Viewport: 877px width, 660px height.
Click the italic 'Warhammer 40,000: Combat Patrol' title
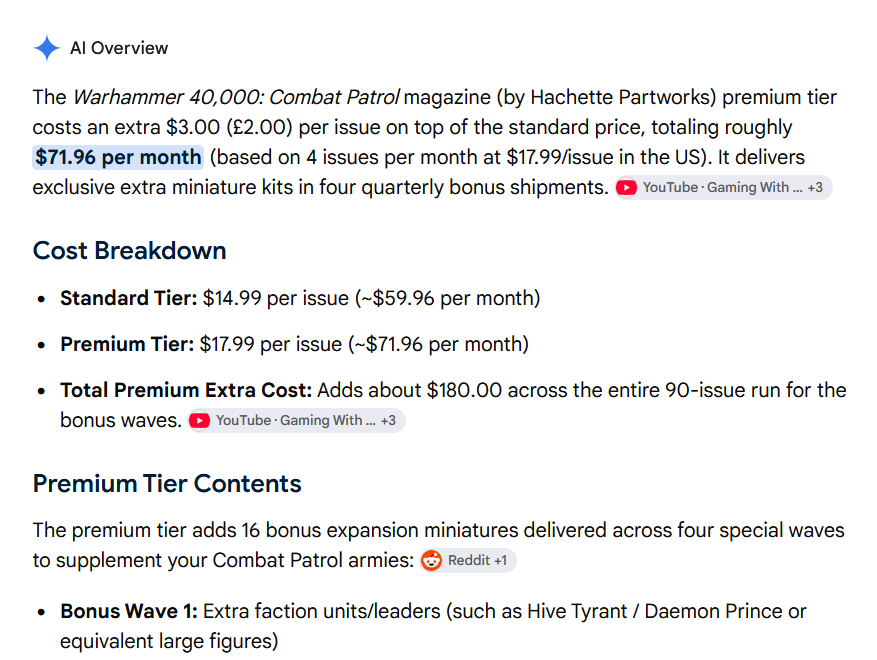pos(237,97)
